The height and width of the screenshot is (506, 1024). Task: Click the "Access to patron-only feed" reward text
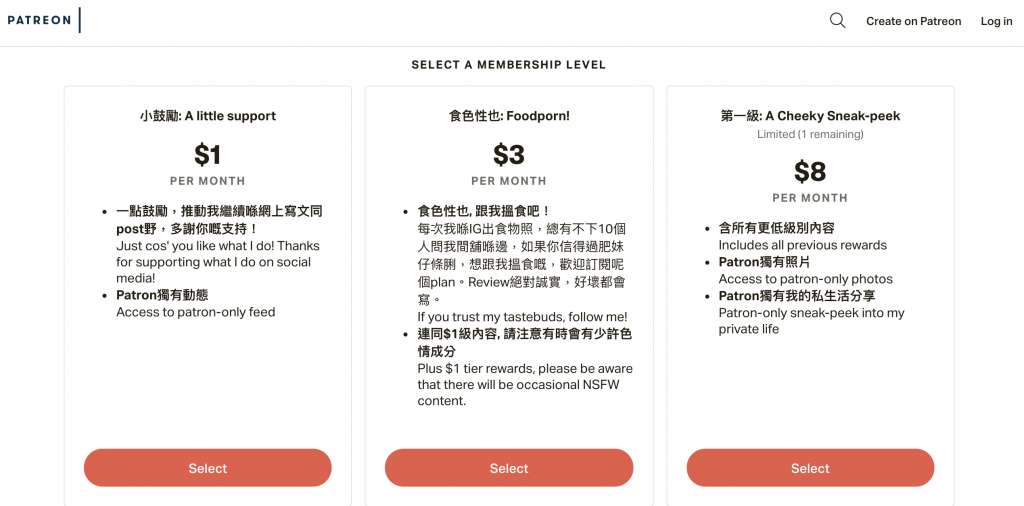tap(195, 312)
